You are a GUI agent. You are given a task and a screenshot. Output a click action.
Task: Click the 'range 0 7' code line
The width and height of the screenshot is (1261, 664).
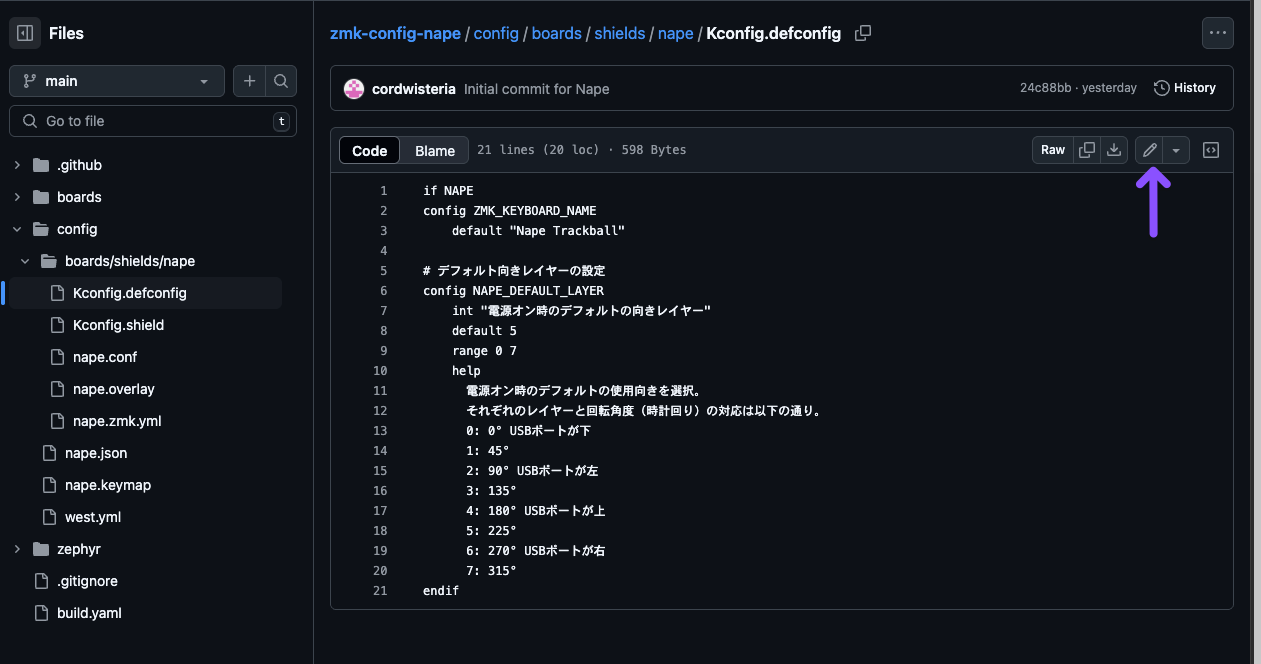coord(484,351)
